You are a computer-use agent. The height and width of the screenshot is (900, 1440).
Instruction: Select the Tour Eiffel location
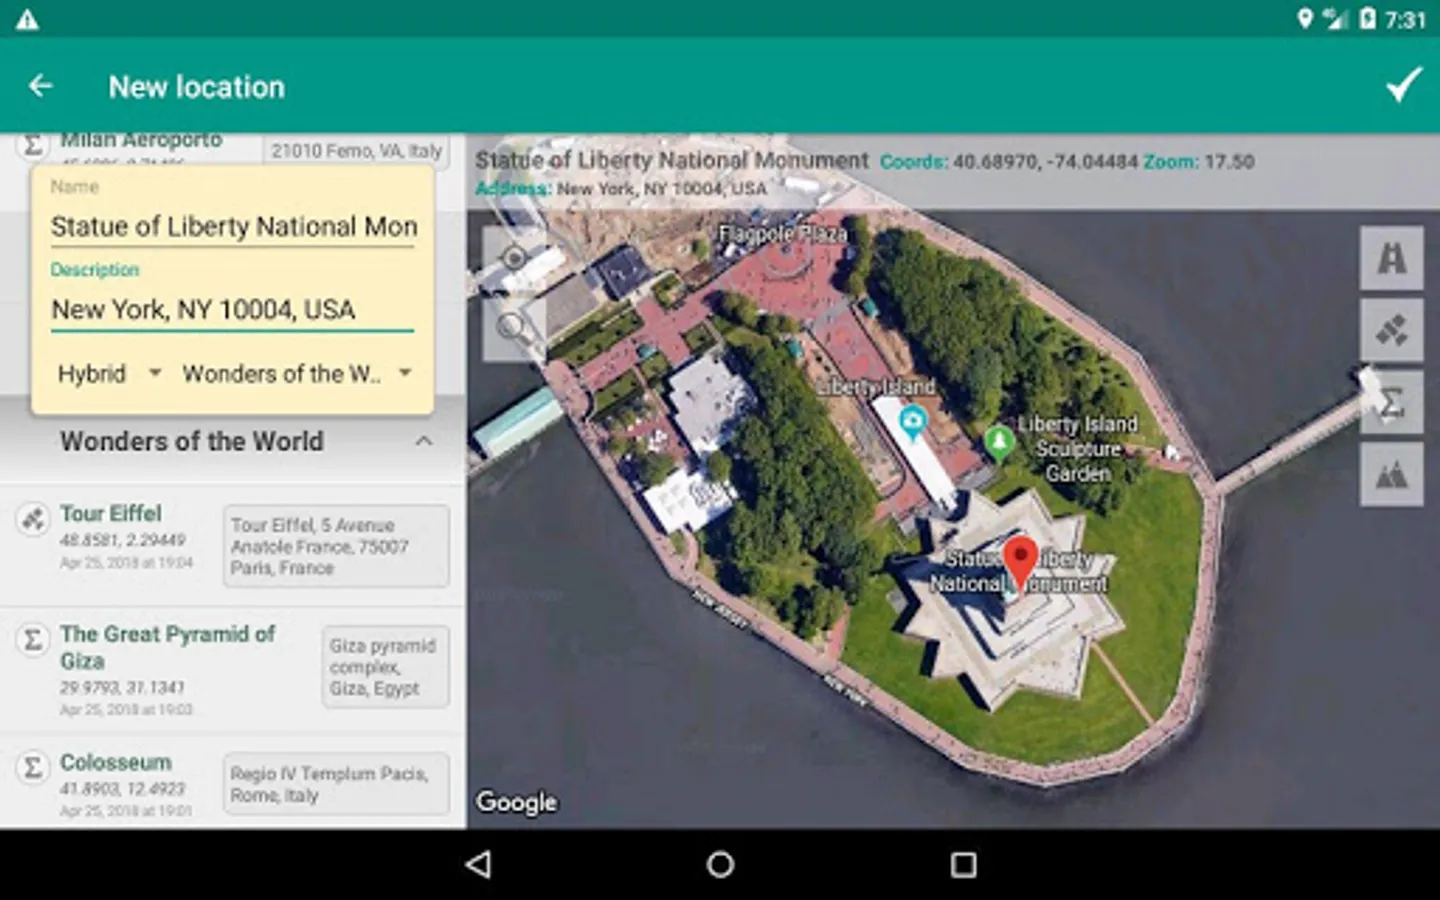233,546
